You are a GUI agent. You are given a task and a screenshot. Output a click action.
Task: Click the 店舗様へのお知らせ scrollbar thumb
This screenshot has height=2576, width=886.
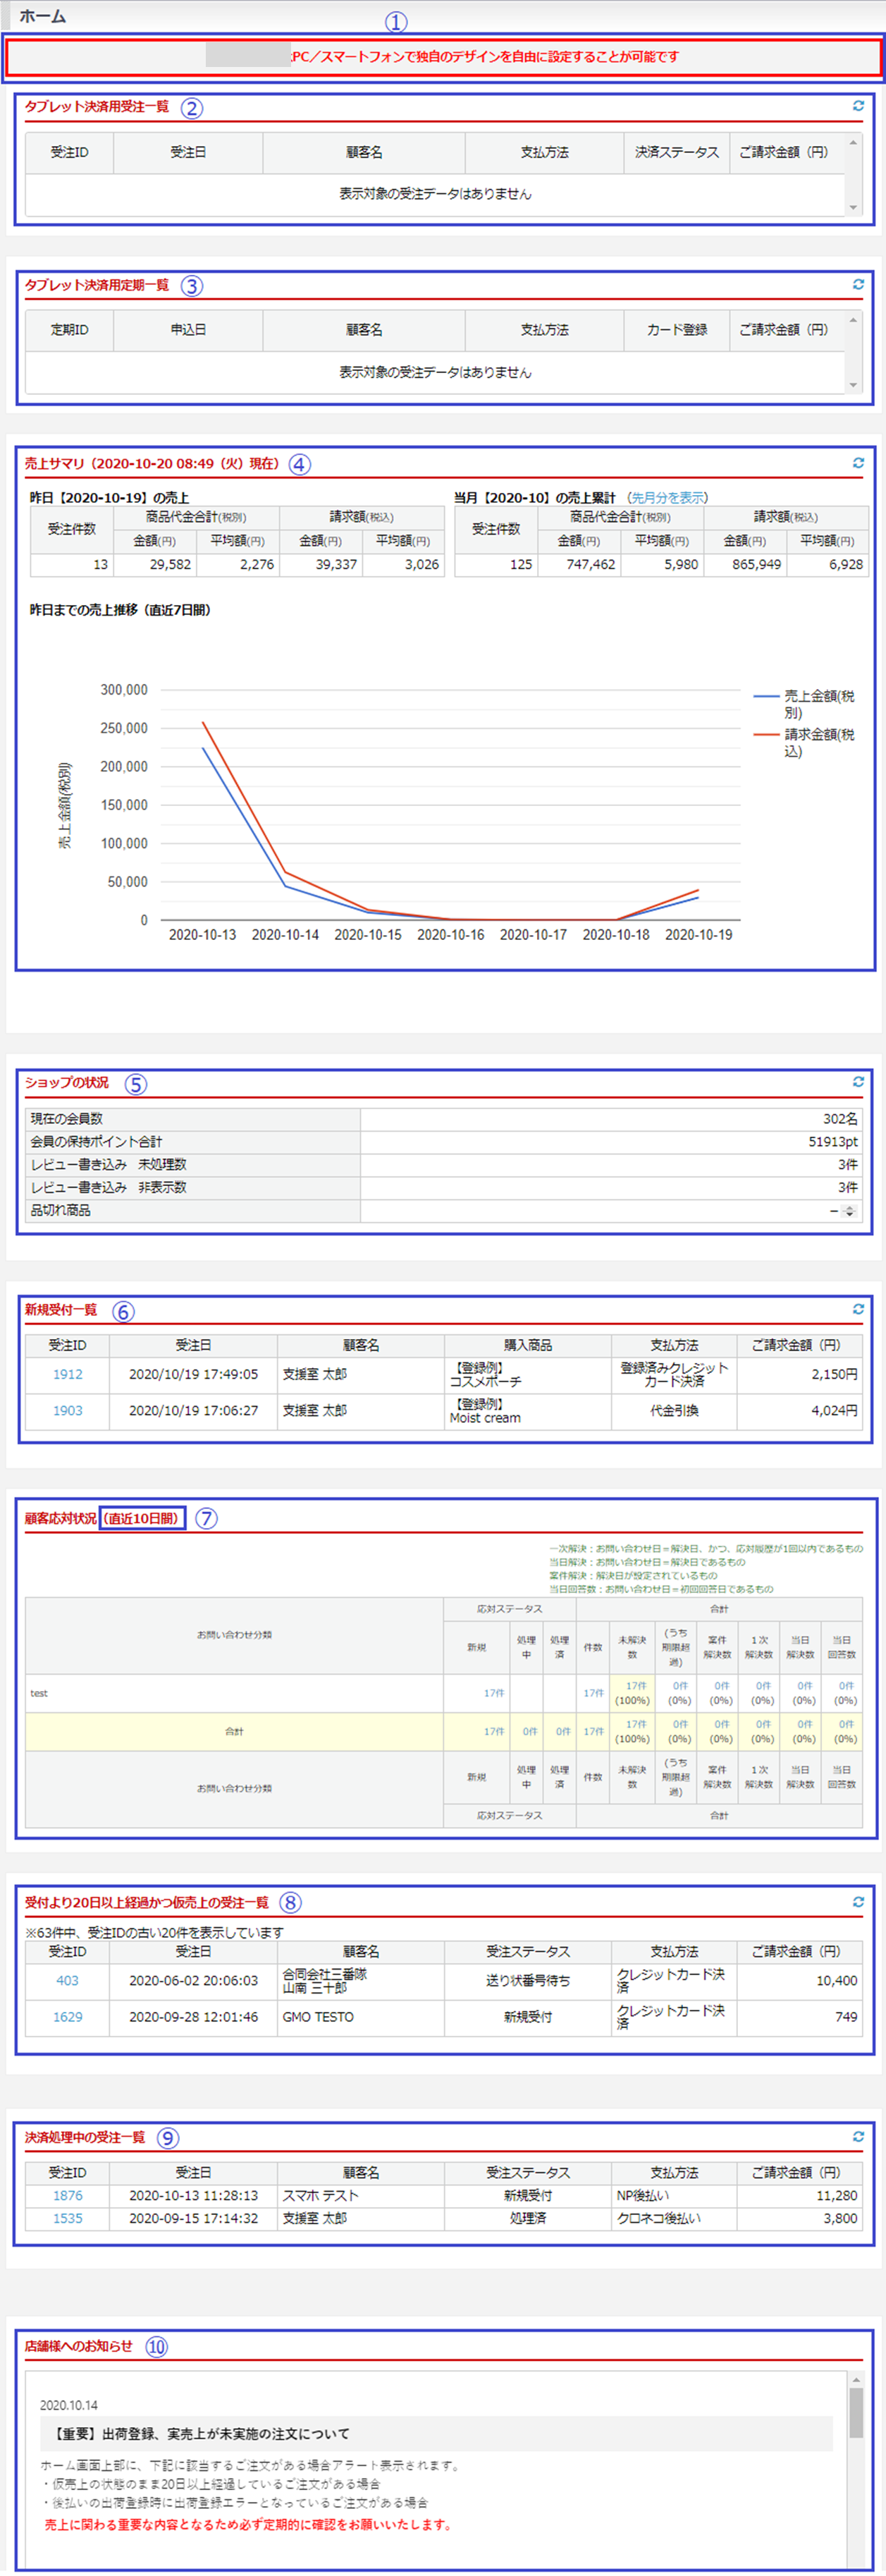(x=856, y=2412)
